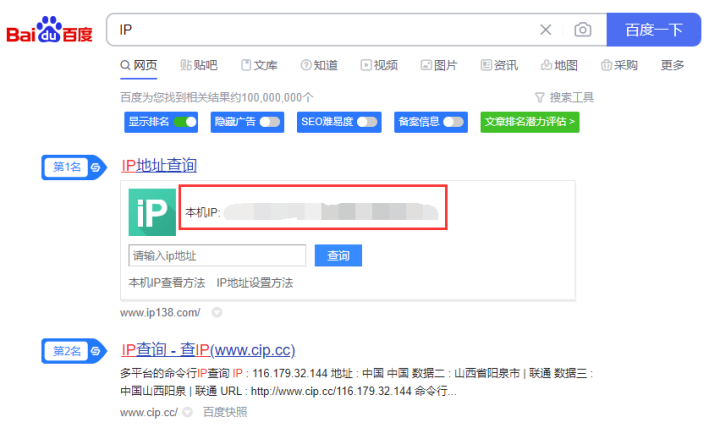Expand arrow icon next to www.ip138.com

[217, 313]
